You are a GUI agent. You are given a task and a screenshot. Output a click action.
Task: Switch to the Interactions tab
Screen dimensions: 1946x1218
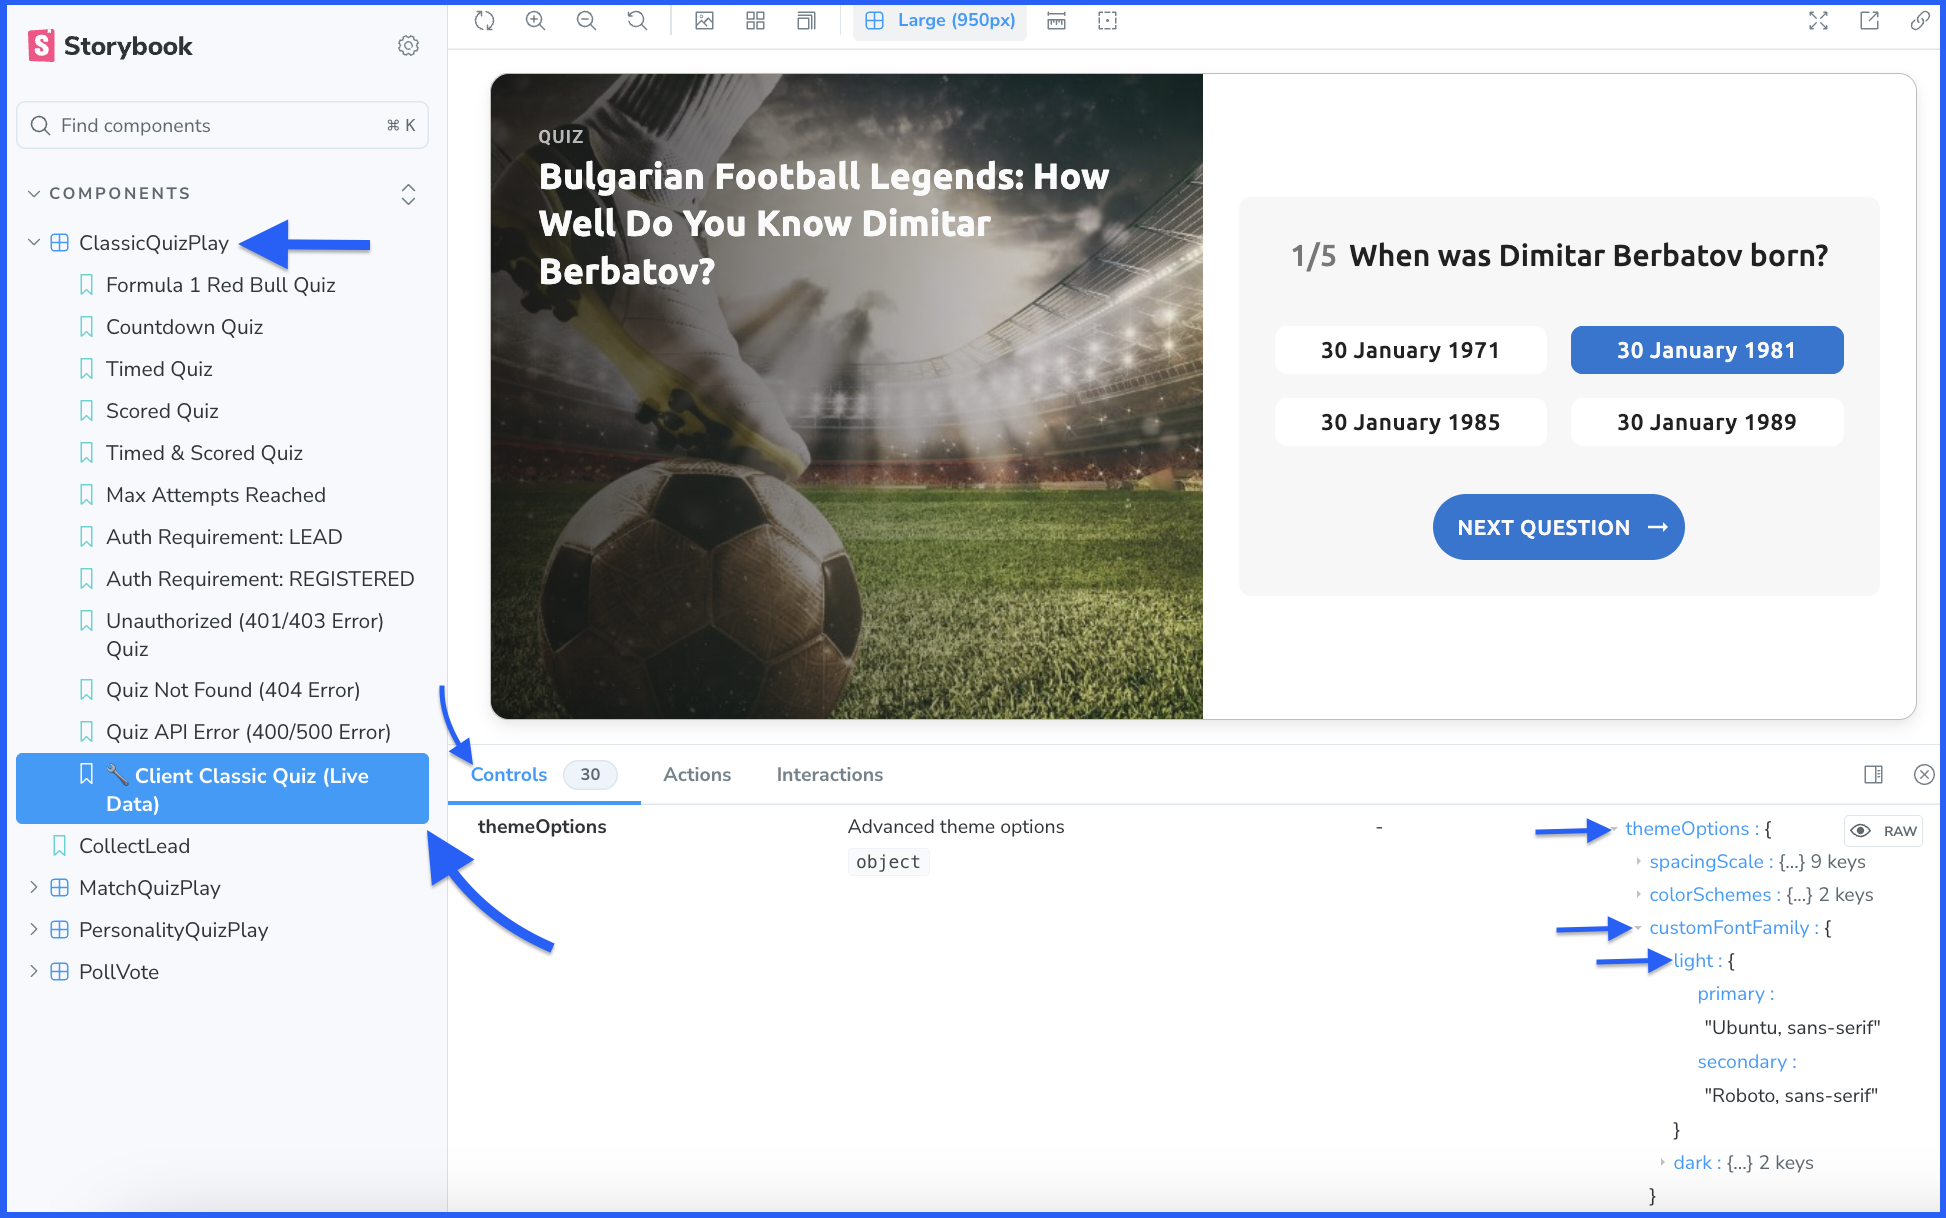click(x=829, y=775)
